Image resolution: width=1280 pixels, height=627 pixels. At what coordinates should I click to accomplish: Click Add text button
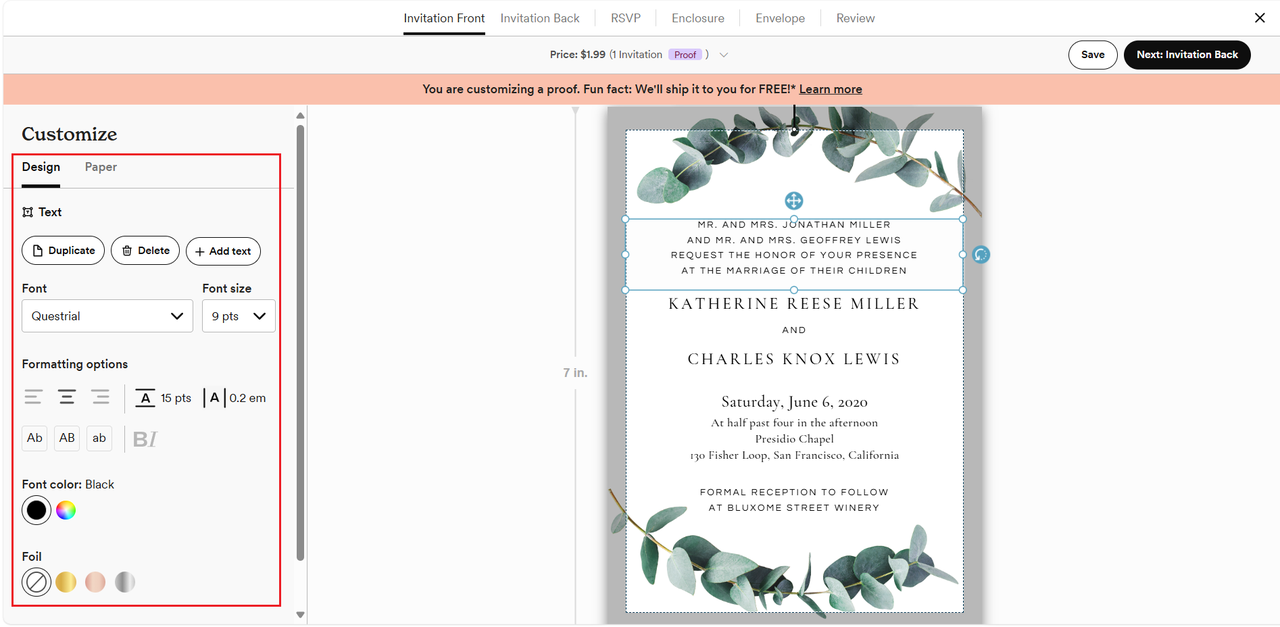tap(223, 251)
